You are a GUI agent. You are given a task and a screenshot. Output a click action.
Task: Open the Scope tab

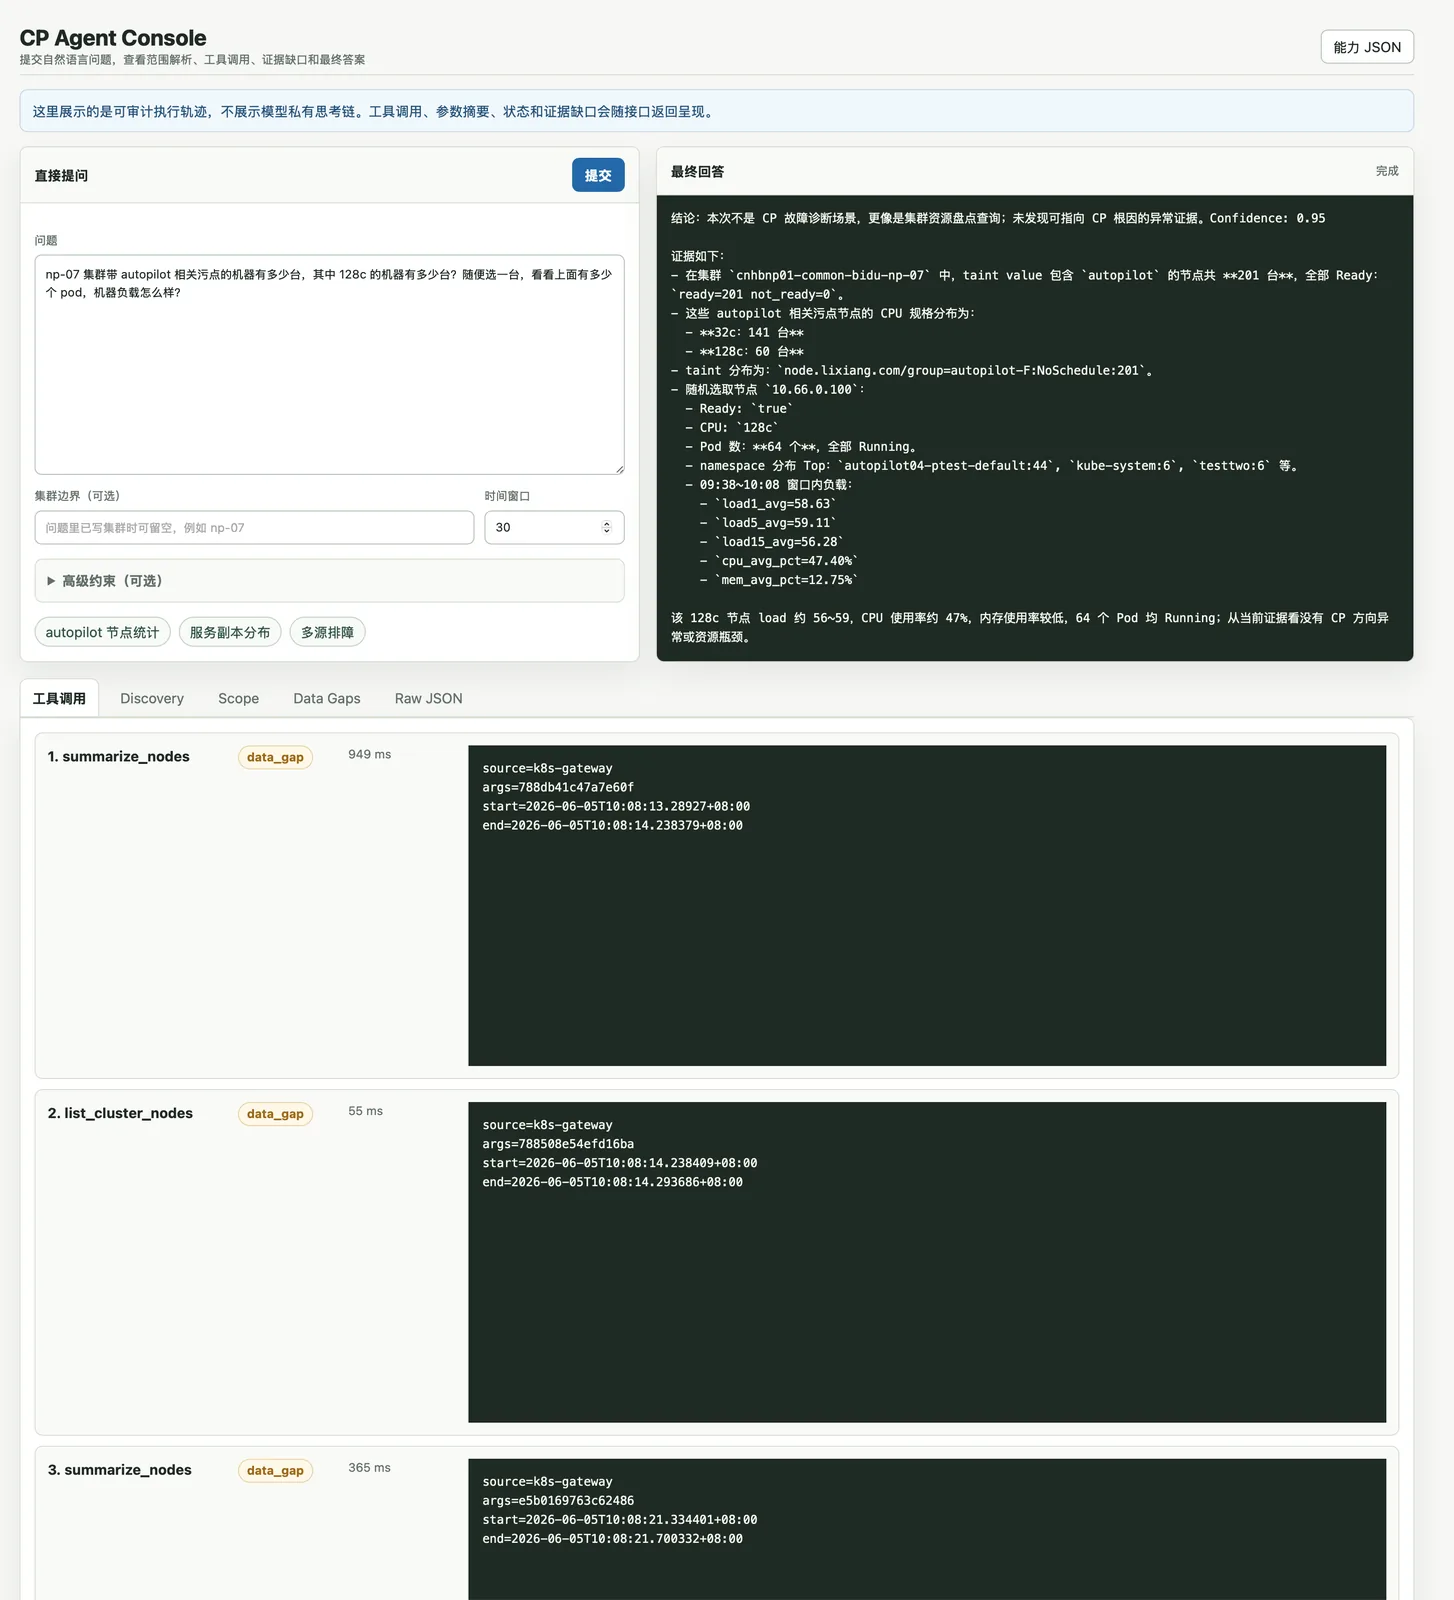(238, 698)
